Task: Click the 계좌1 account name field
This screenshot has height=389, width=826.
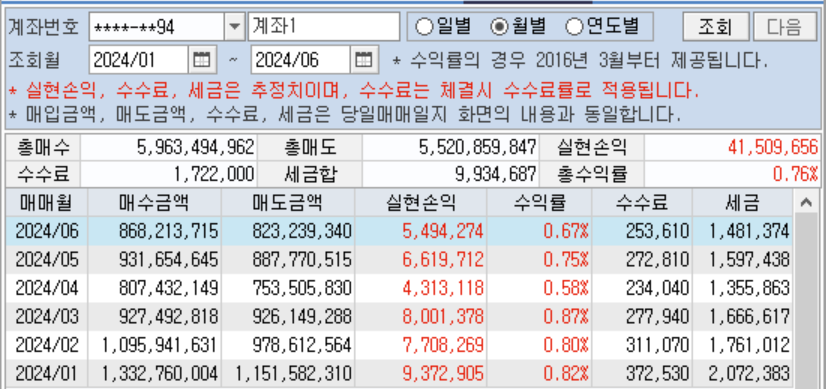Action: tap(324, 26)
